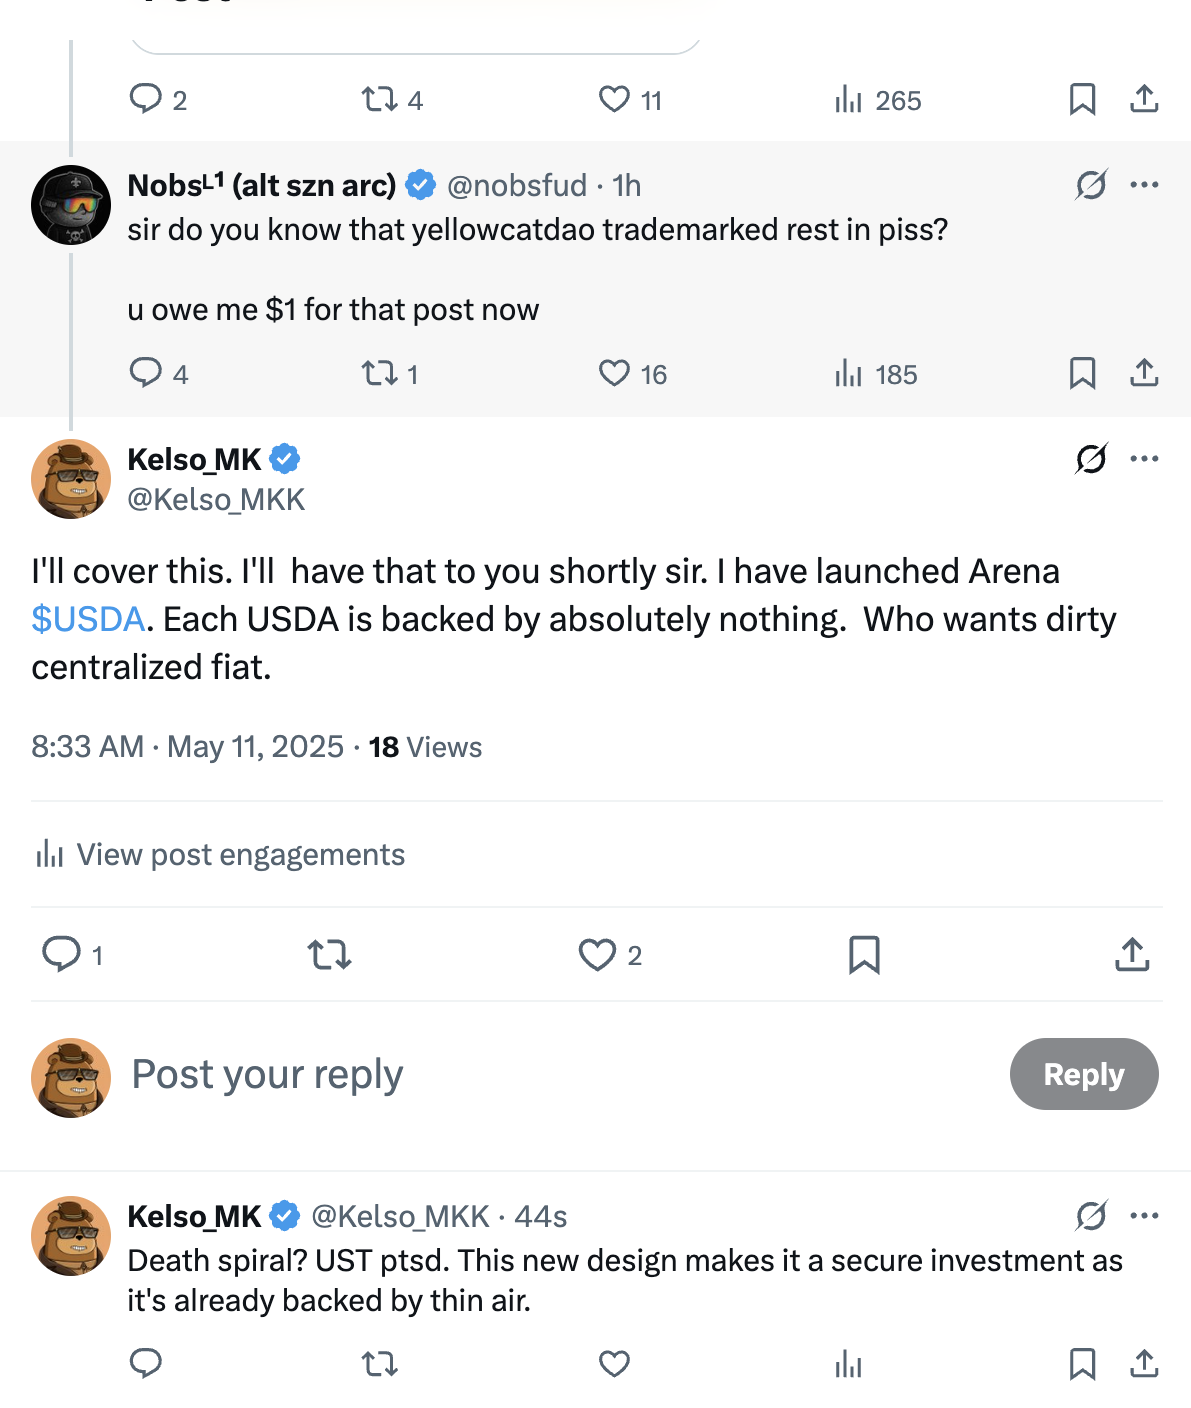The image size is (1191, 1408).
Task: Share the Nobs reply
Action: click(x=1144, y=374)
